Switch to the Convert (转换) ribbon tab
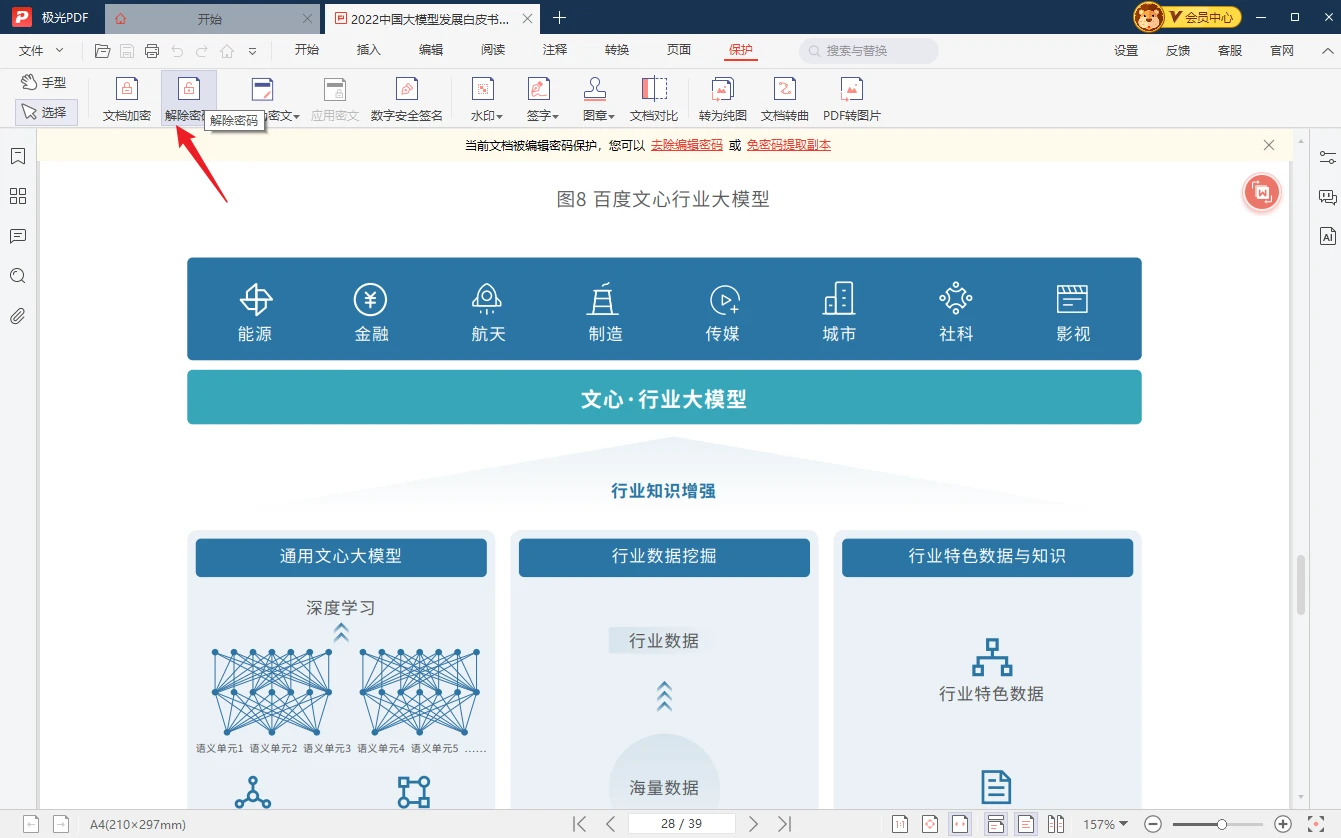Image resolution: width=1341 pixels, height=838 pixels. pos(617,50)
